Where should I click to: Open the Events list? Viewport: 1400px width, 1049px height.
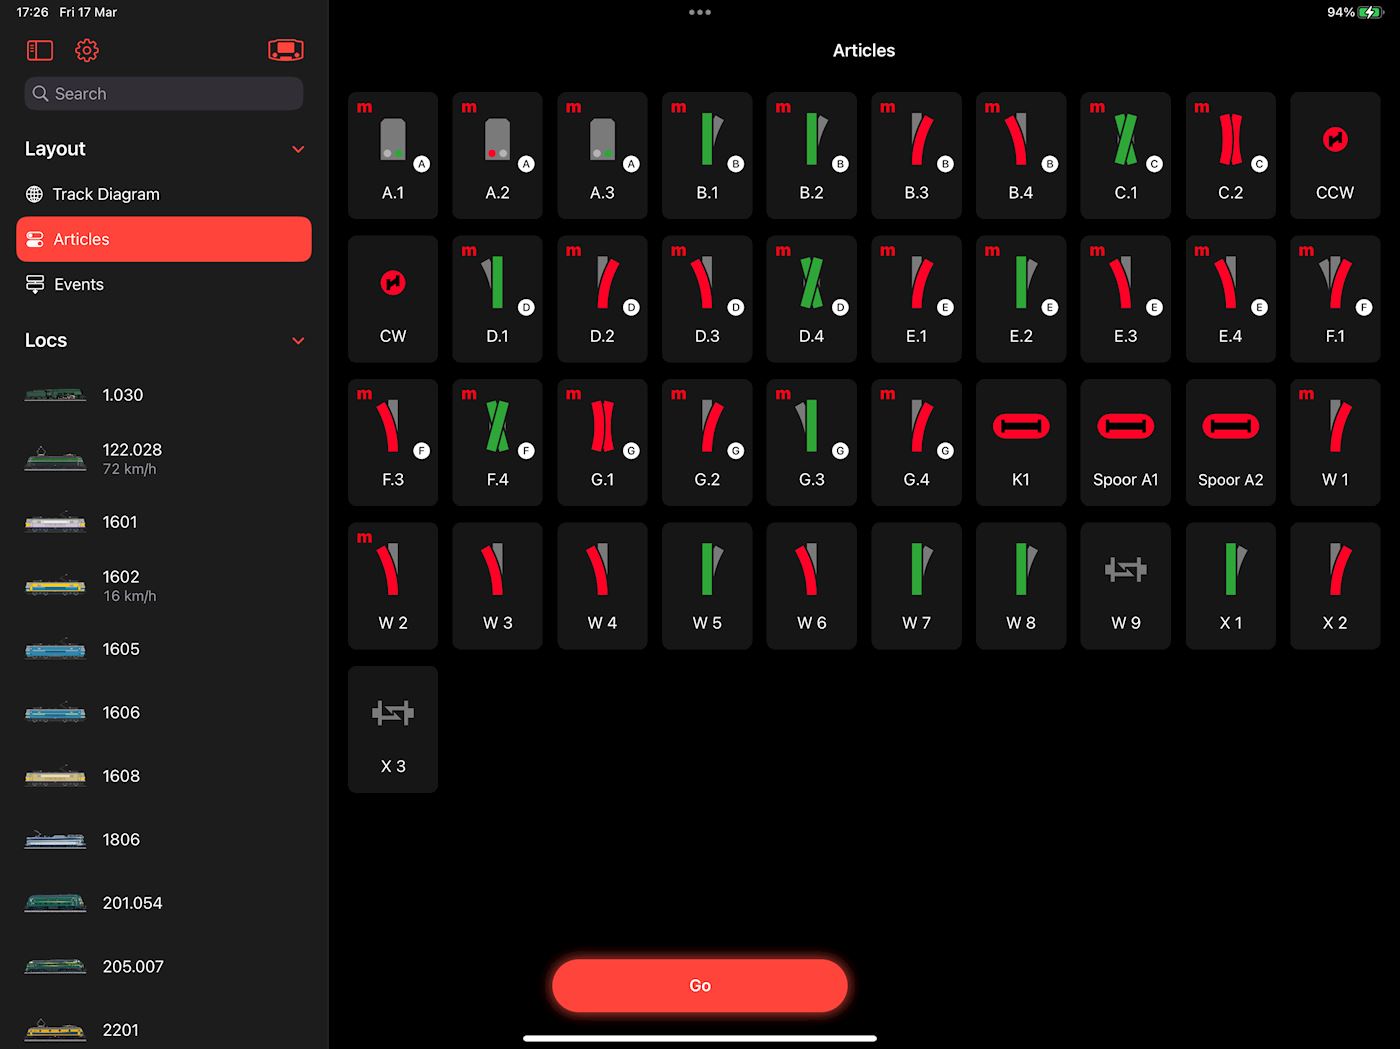click(x=164, y=284)
